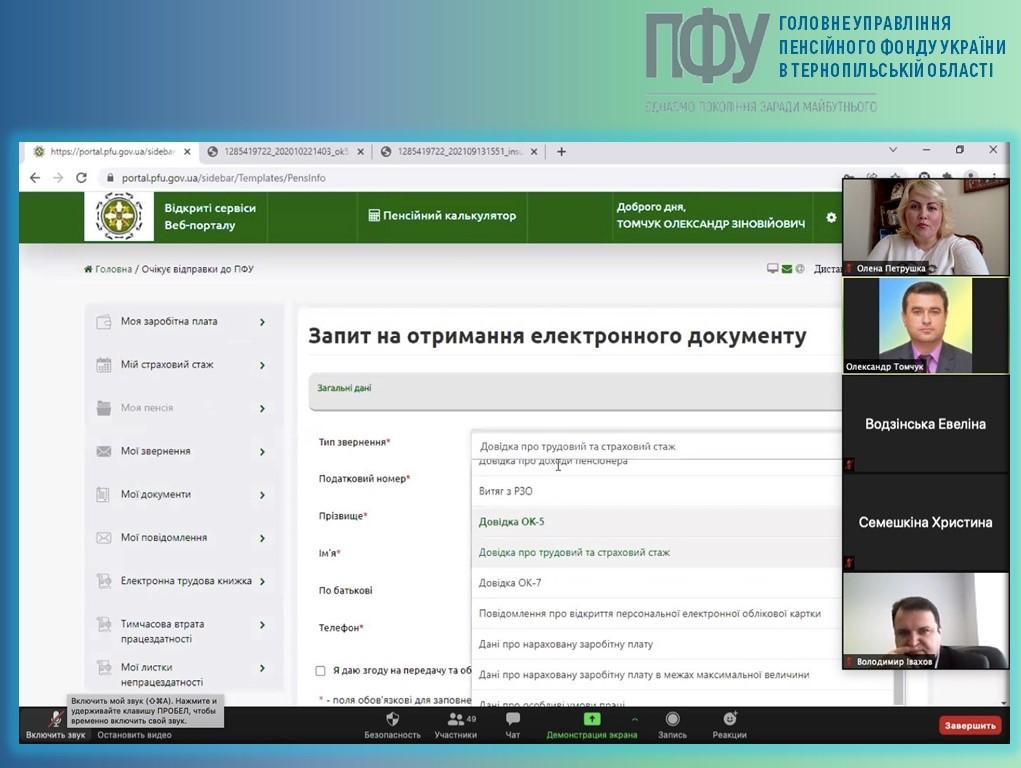Screen dimensions: 1021x768
Task: Select Повідомлення про відкриття персональної картки option
Action: (x=656, y=614)
